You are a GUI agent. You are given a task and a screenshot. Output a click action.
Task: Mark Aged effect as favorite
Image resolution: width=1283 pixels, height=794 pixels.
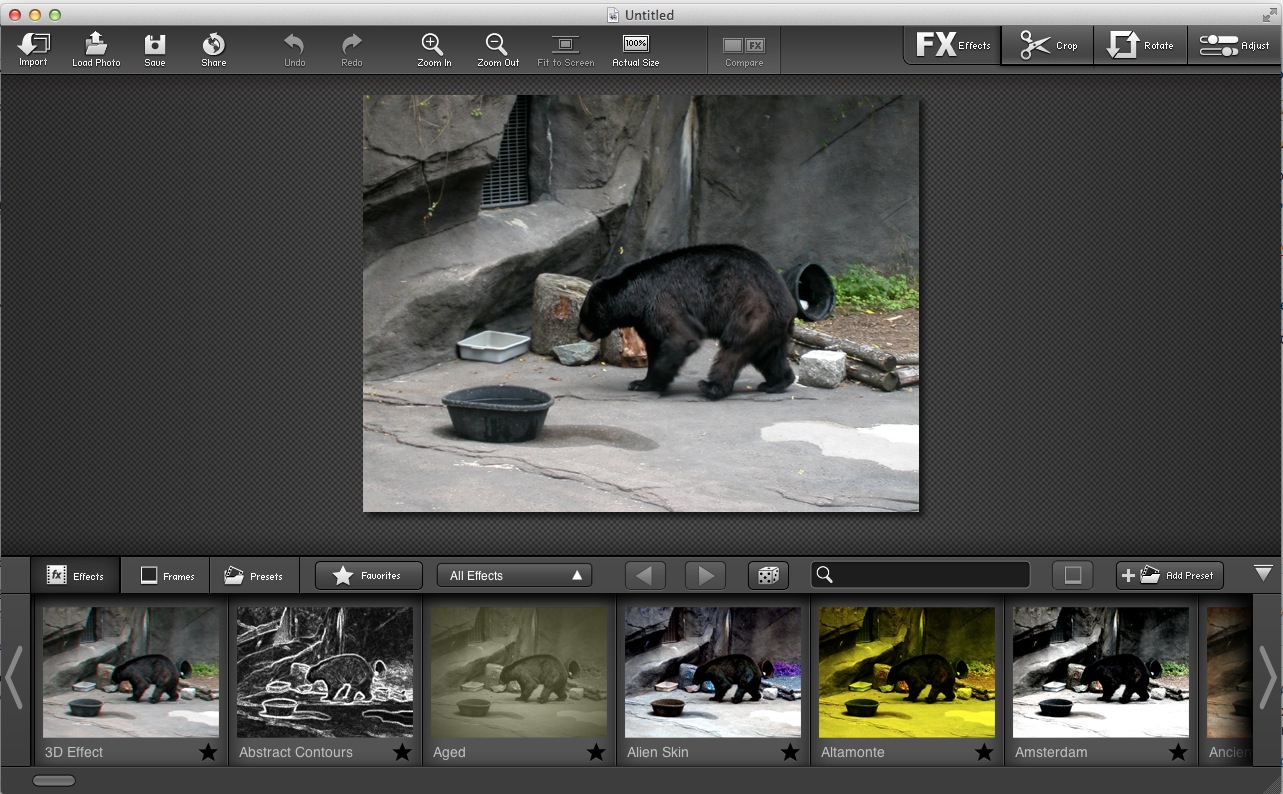(x=596, y=752)
